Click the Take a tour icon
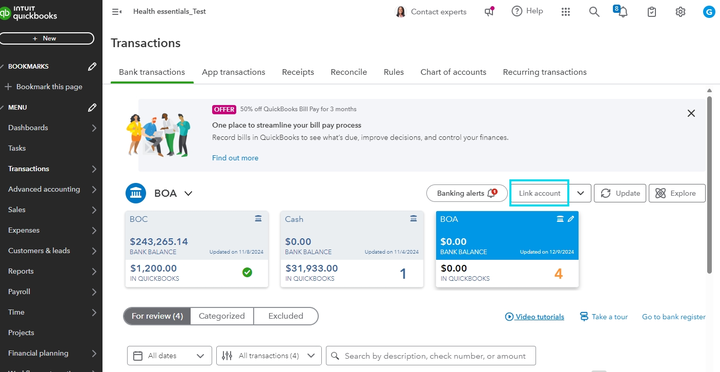Image resolution: width=720 pixels, height=372 pixels. [584, 316]
